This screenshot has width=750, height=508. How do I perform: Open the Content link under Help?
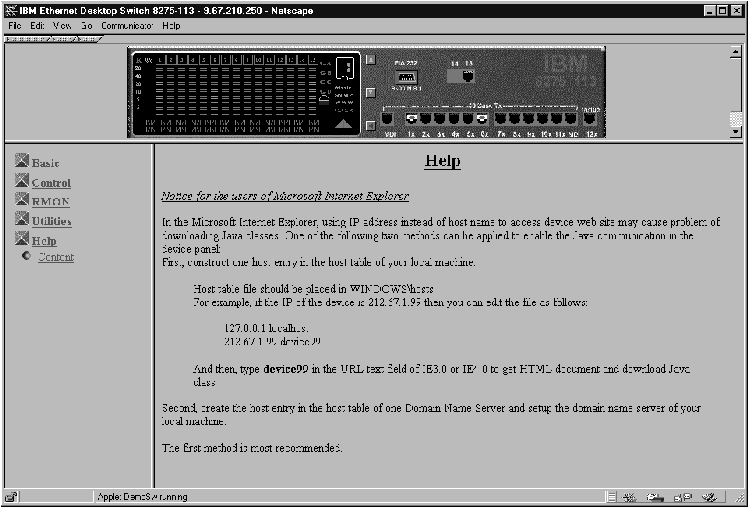(x=56, y=258)
